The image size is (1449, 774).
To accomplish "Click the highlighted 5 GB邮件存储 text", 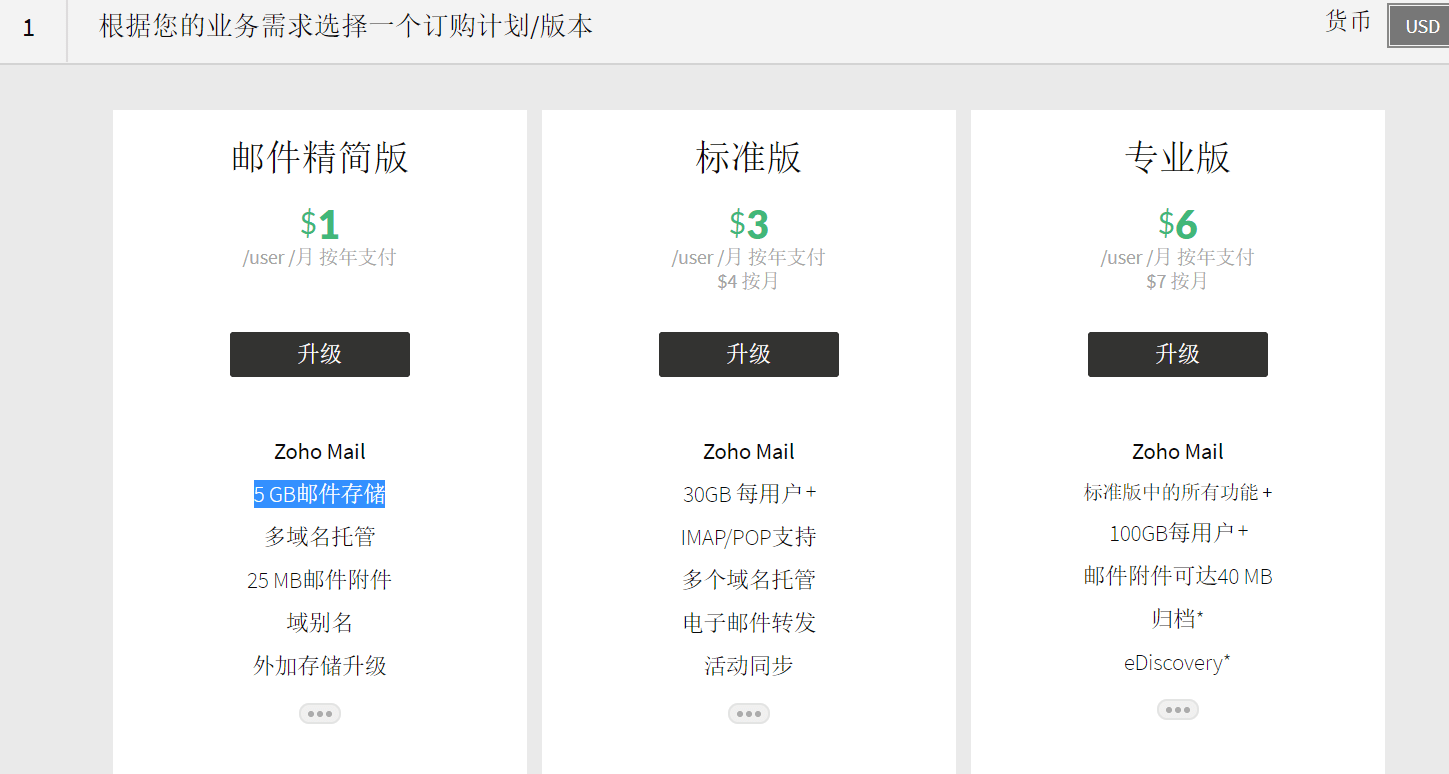I will 320,494.
